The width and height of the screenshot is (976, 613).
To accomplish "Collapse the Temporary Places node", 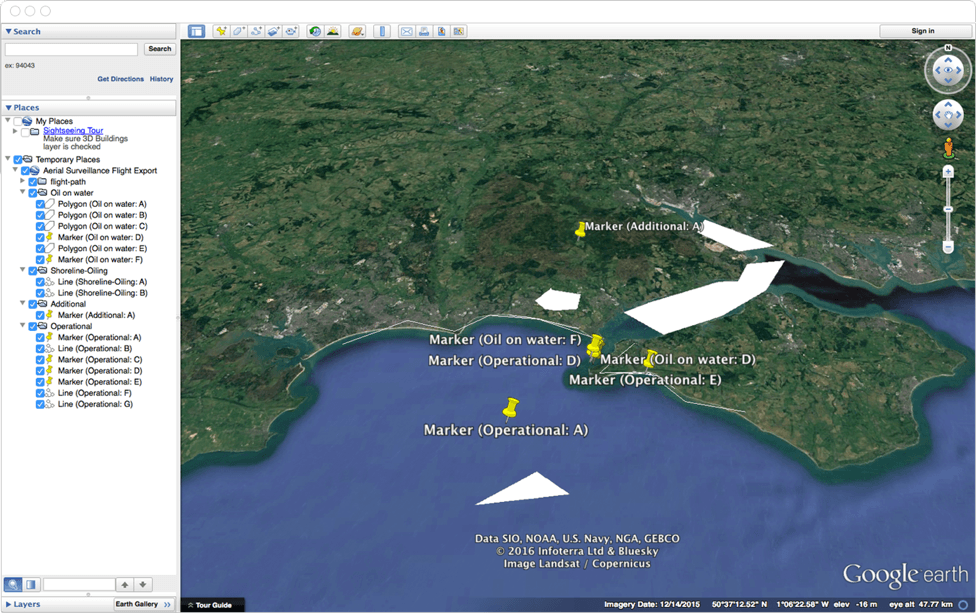I will coord(7,159).
